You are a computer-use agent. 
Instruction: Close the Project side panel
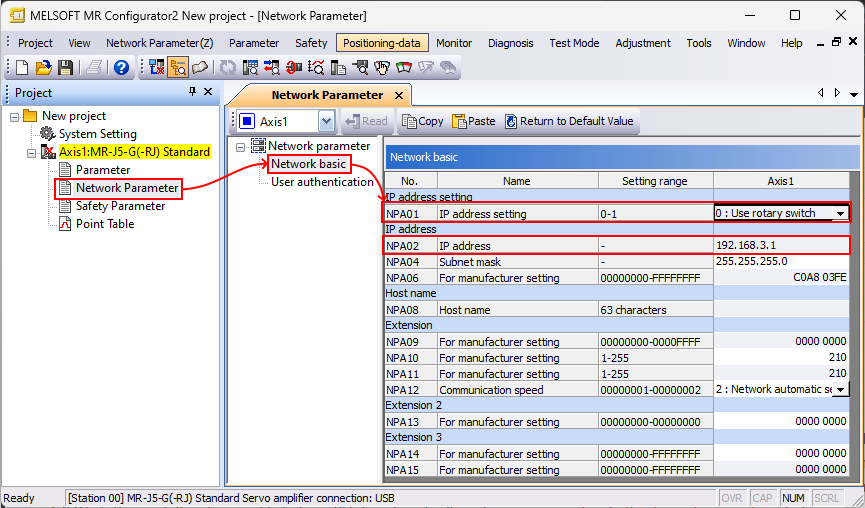point(208,92)
